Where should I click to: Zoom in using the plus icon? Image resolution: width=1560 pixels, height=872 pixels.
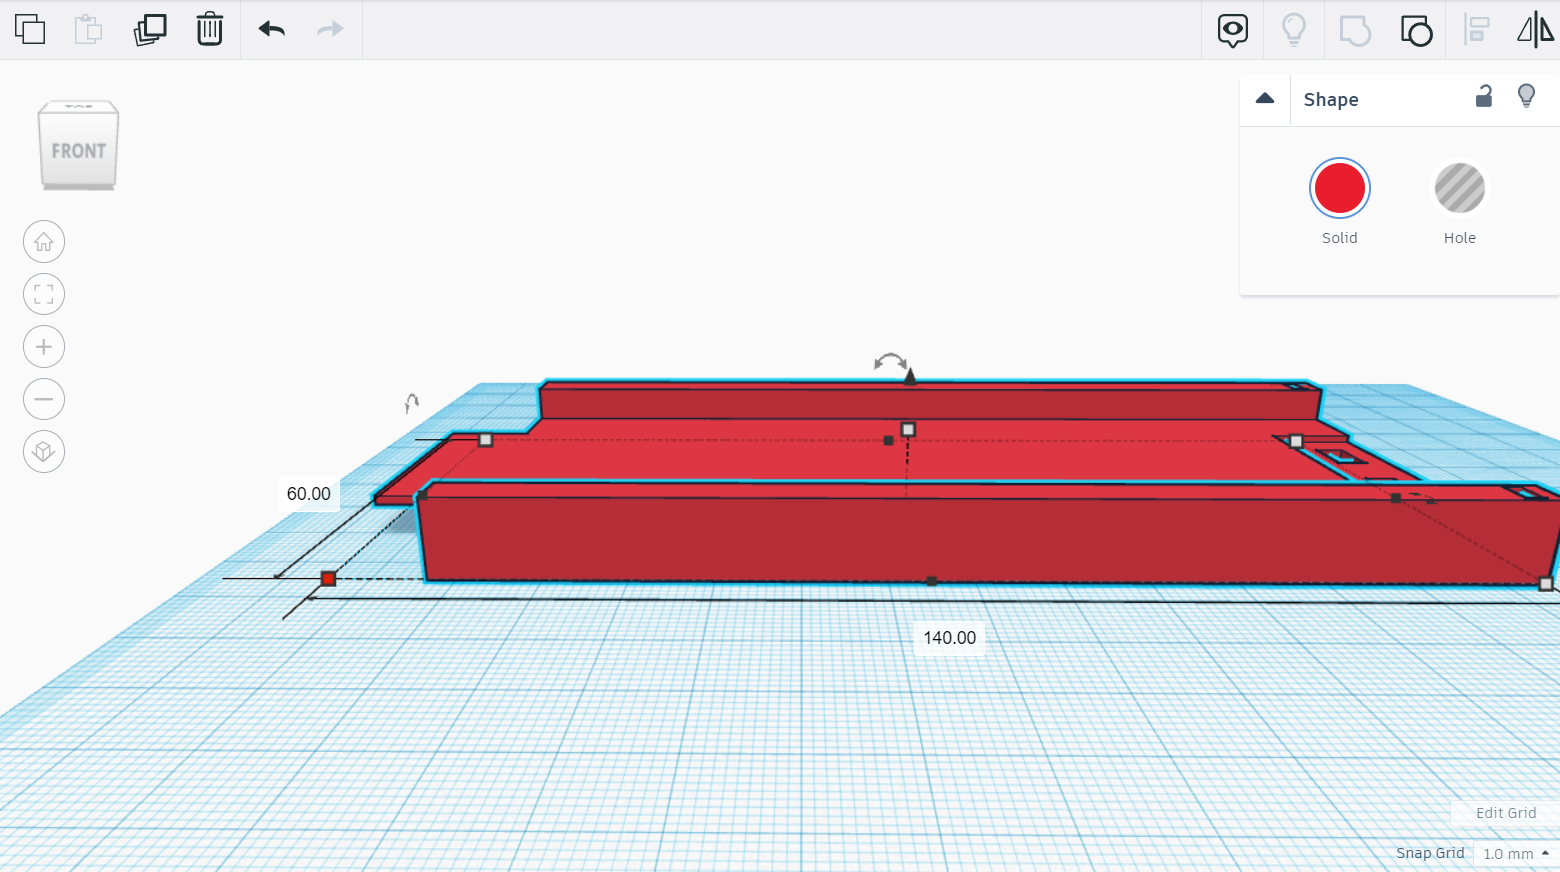coord(43,346)
